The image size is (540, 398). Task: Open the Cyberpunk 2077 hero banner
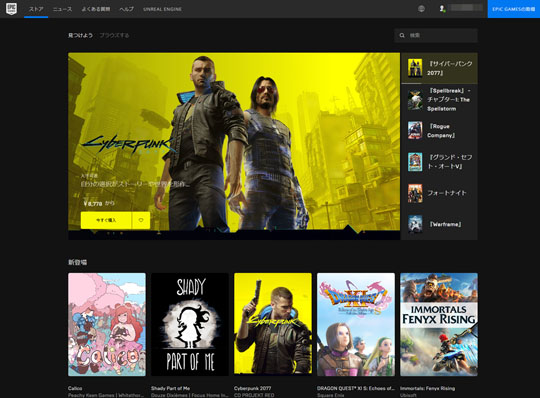pos(234,146)
